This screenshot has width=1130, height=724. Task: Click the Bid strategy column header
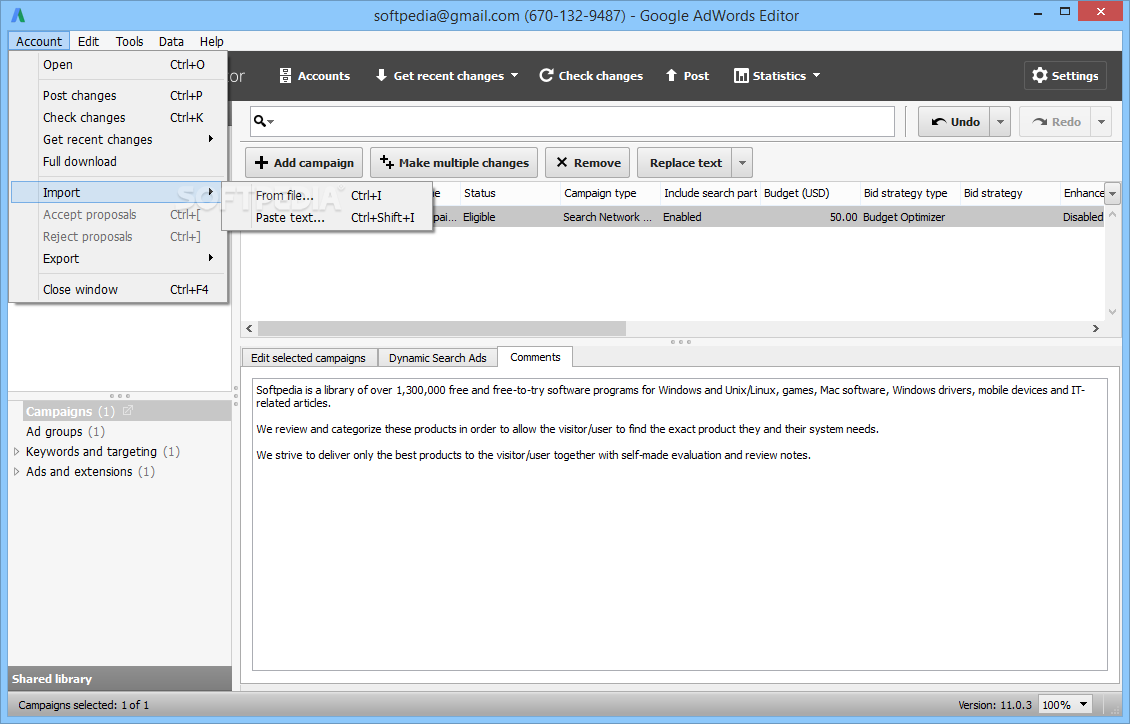tap(1010, 193)
